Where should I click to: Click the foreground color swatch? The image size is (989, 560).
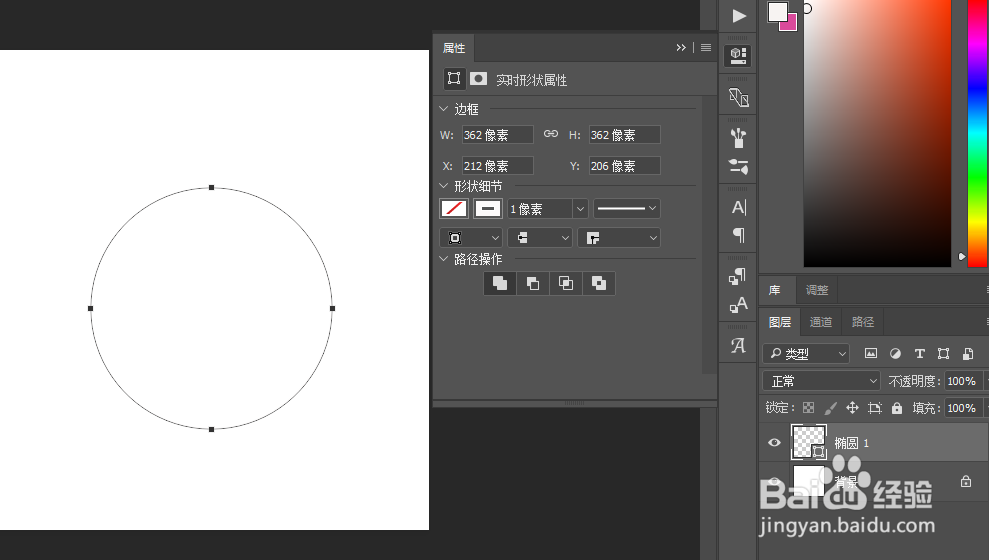[x=777, y=11]
